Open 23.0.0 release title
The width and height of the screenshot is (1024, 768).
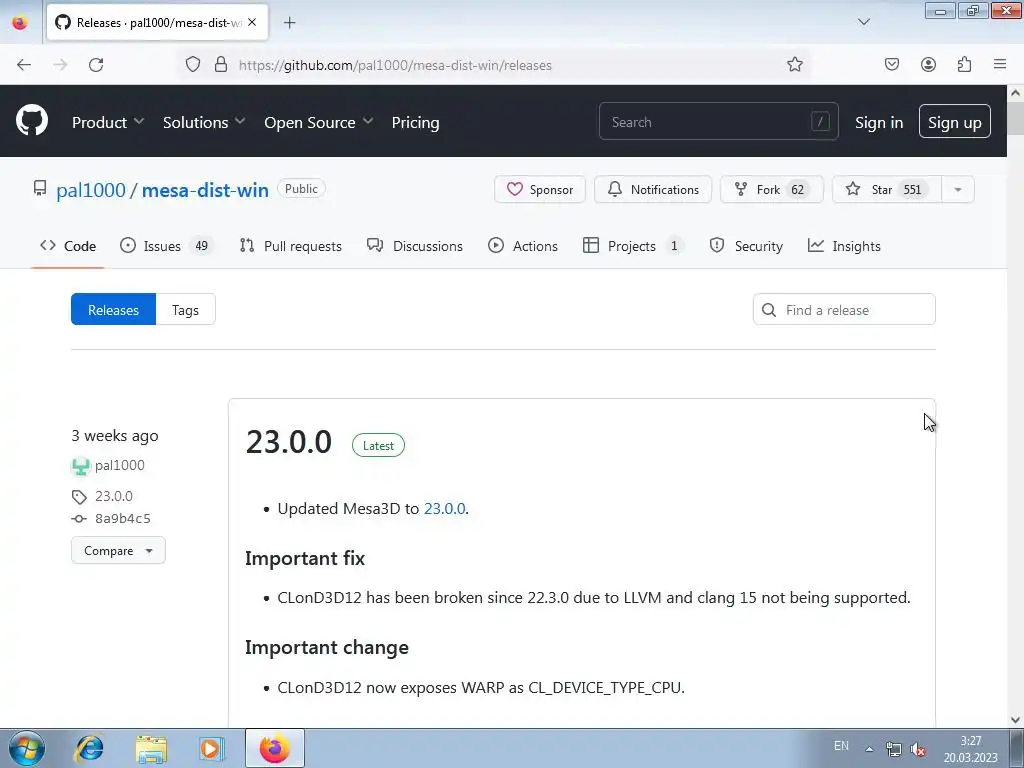(x=289, y=442)
